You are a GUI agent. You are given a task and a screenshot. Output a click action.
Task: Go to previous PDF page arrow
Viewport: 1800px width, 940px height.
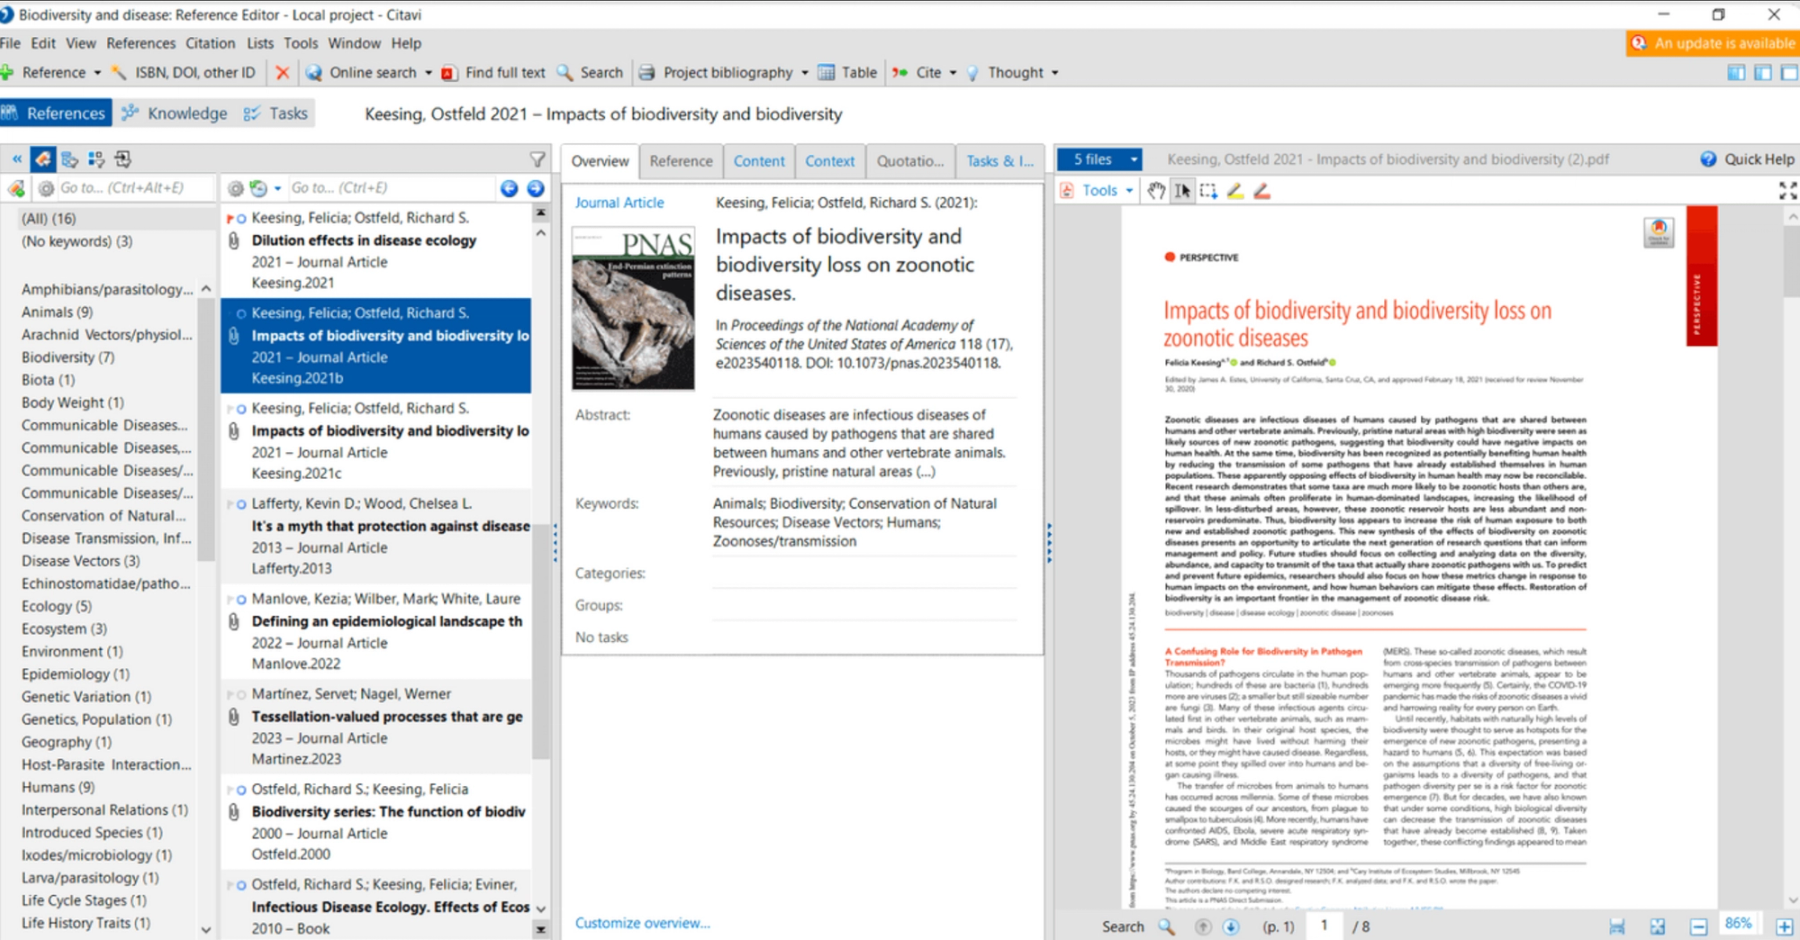[1203, 927]
